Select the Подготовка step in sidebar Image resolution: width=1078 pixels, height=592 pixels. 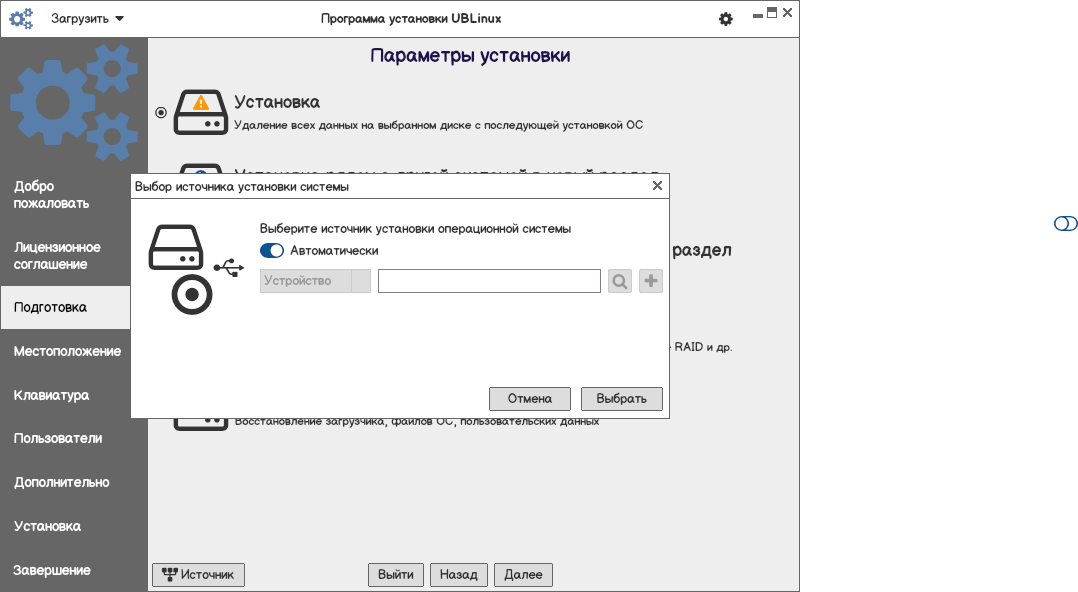tap(65, 307)
